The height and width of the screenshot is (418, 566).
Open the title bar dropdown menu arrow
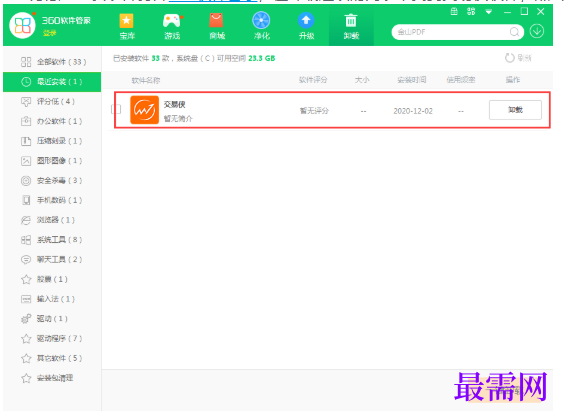[488, 12]
